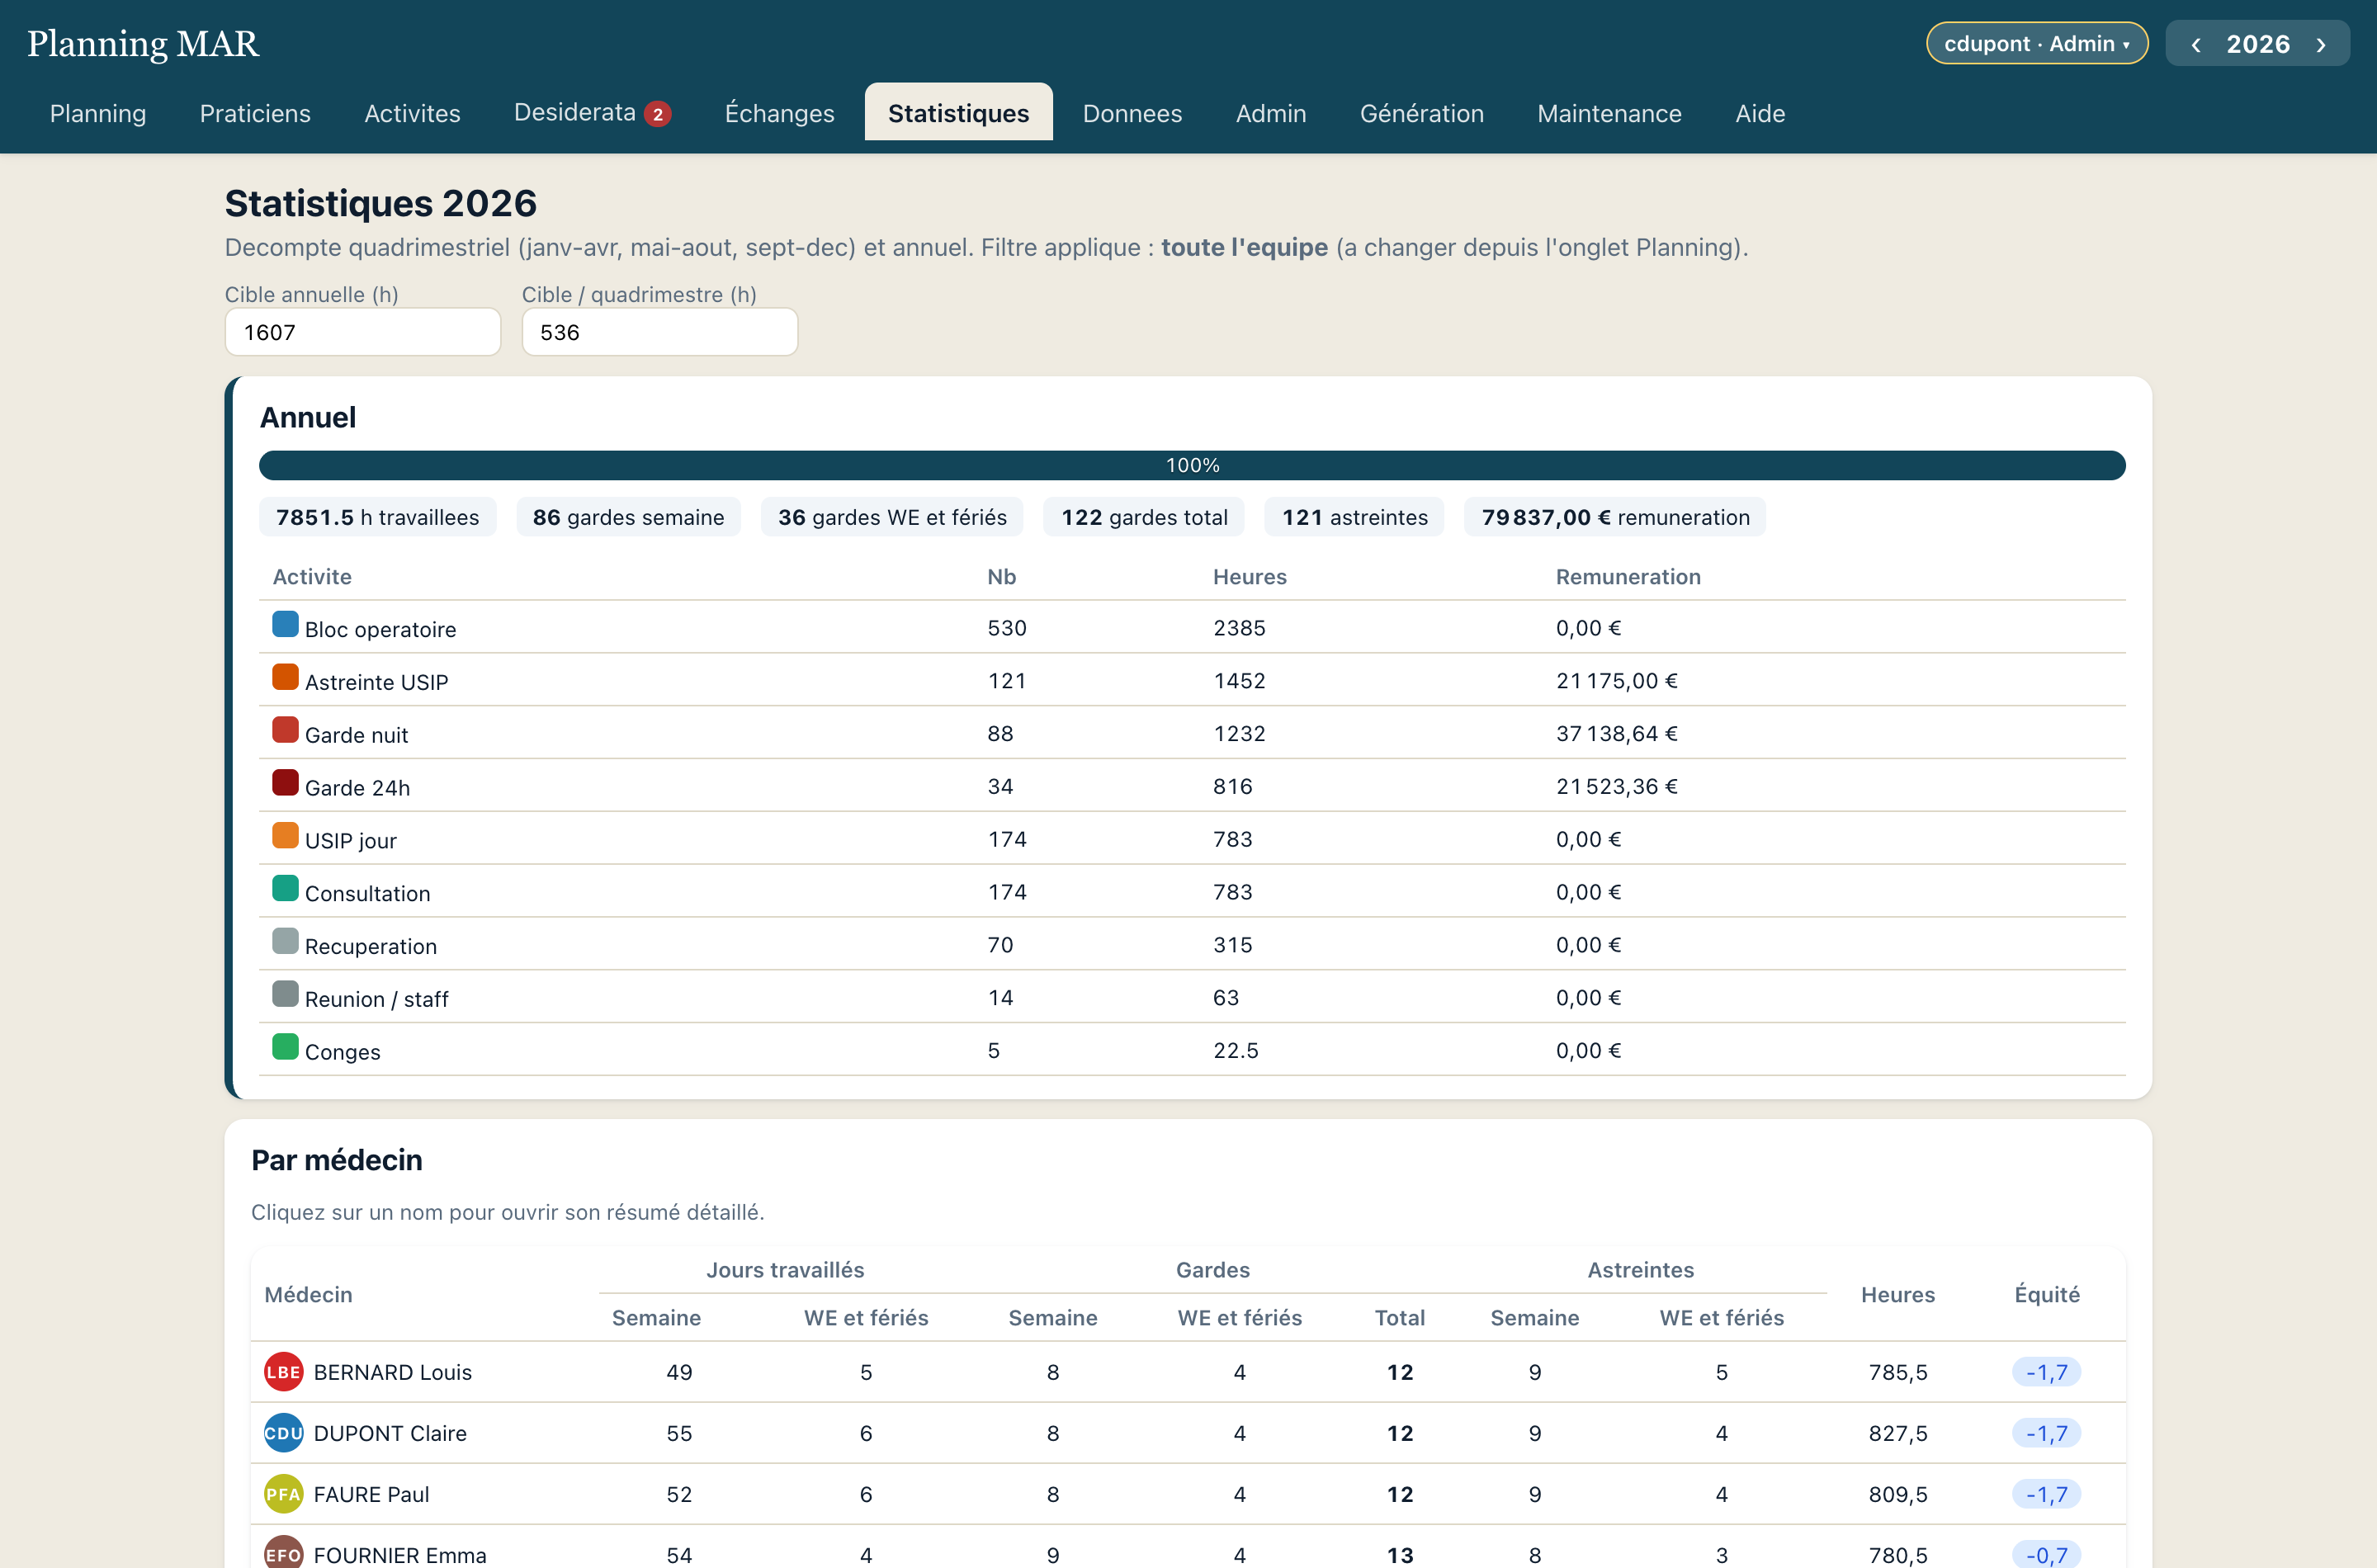Click the Desiderata notification badge
Screen dimensions: 2377x1568
click(x=658, y=114)
